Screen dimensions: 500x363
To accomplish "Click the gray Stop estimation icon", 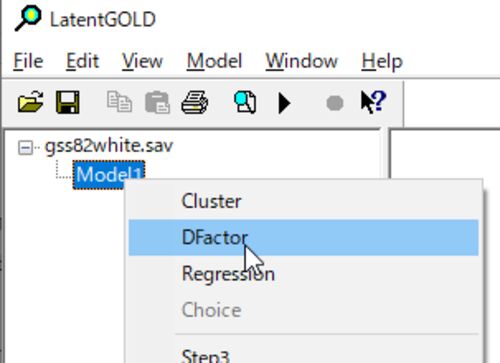I will click(x=335, y=103).
